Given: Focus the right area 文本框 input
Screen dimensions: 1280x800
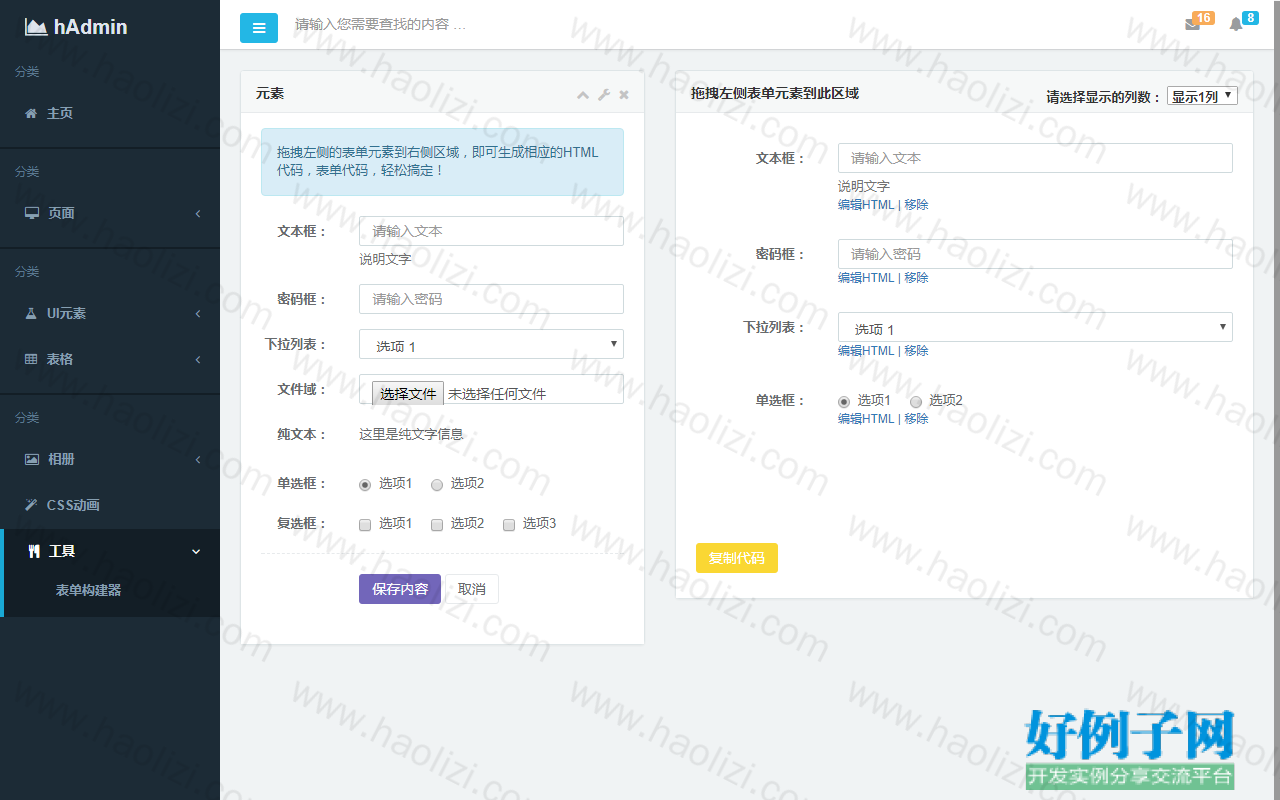Looking at the screenshot, I should pyautogui.click(x=1035, y=158).
